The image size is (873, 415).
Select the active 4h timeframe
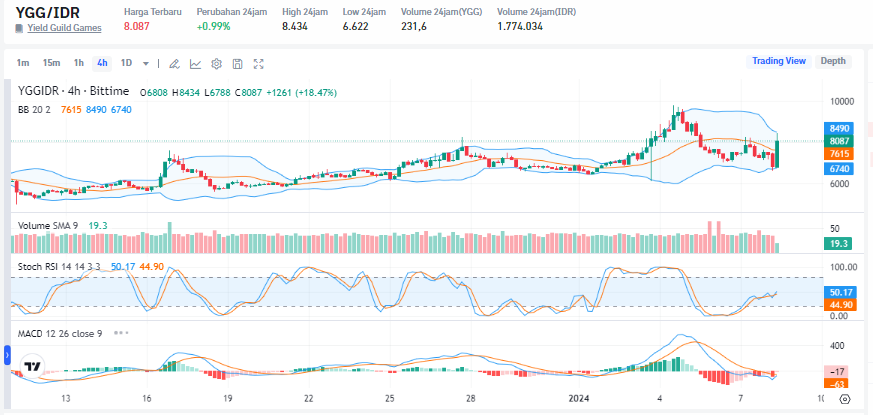click(x=102, y=63)
